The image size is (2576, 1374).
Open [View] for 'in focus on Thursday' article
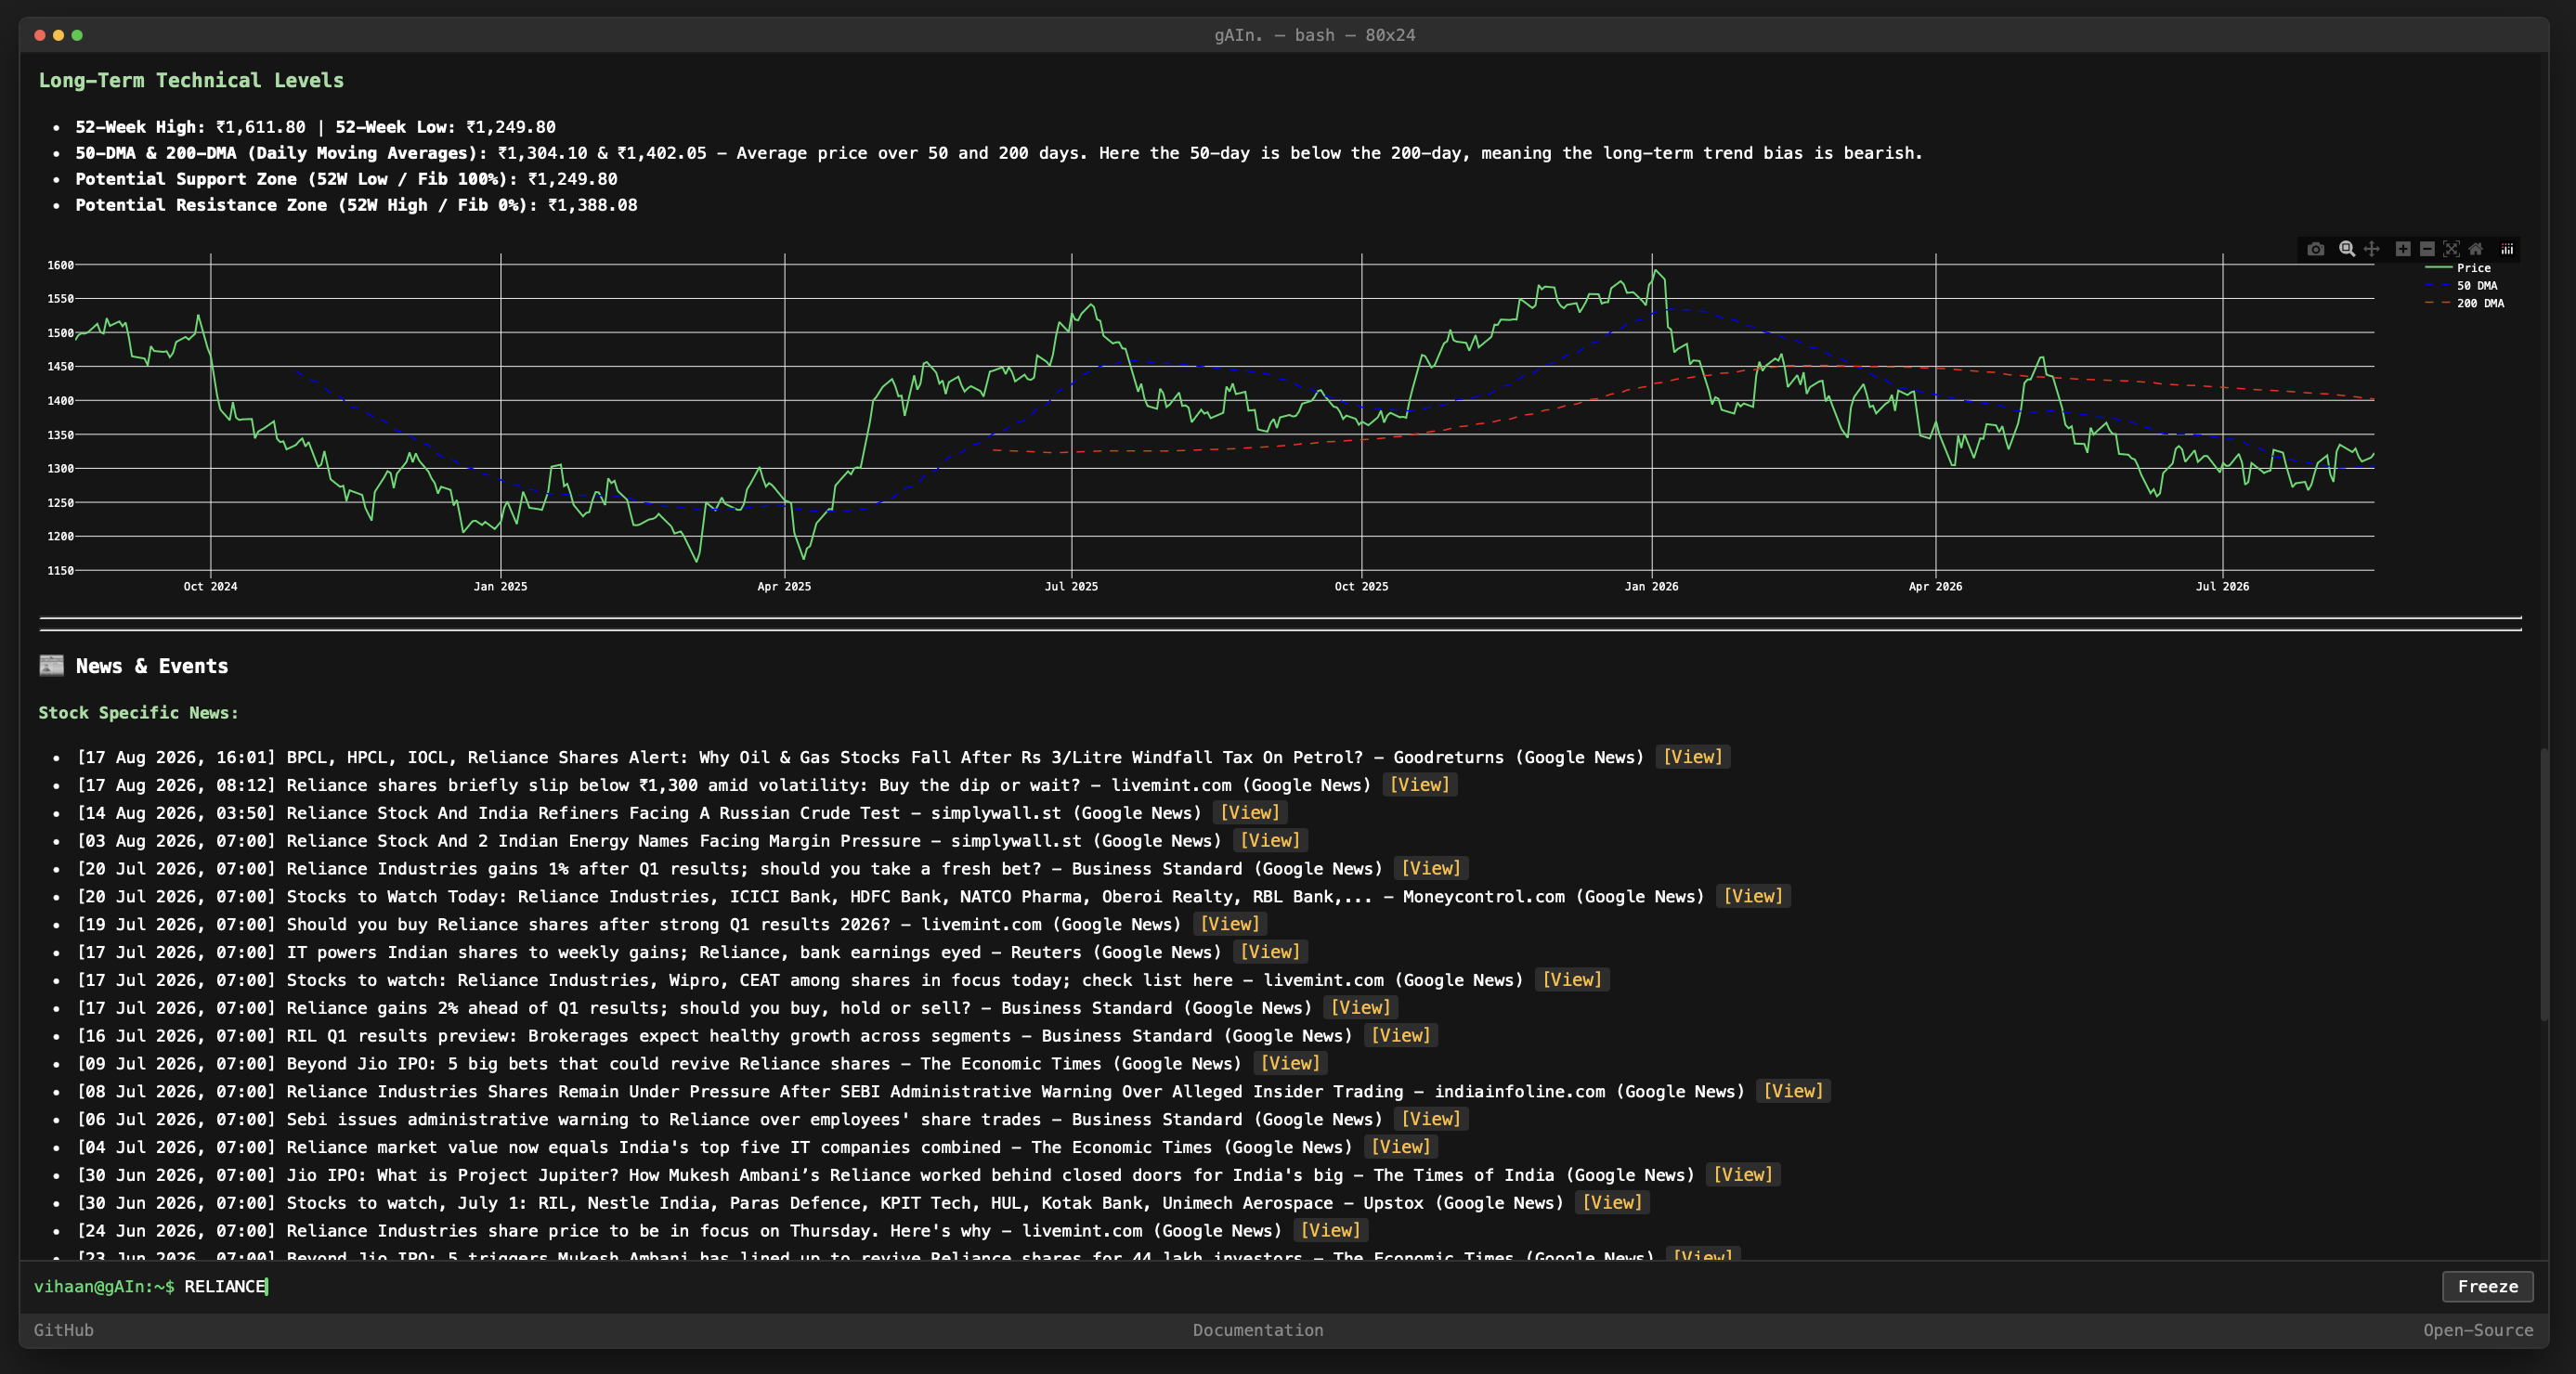(x=1330, y=1231)
